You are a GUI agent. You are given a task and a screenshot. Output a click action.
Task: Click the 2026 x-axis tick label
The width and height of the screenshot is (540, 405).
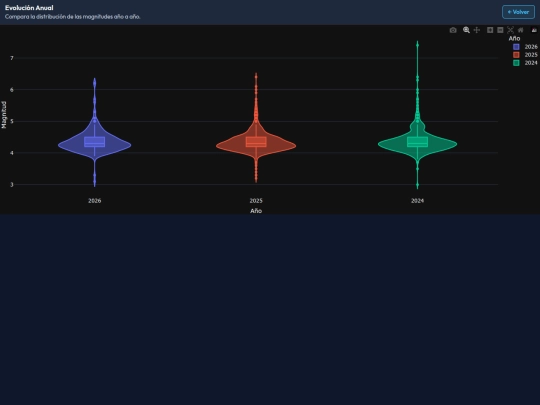[95, 200]
